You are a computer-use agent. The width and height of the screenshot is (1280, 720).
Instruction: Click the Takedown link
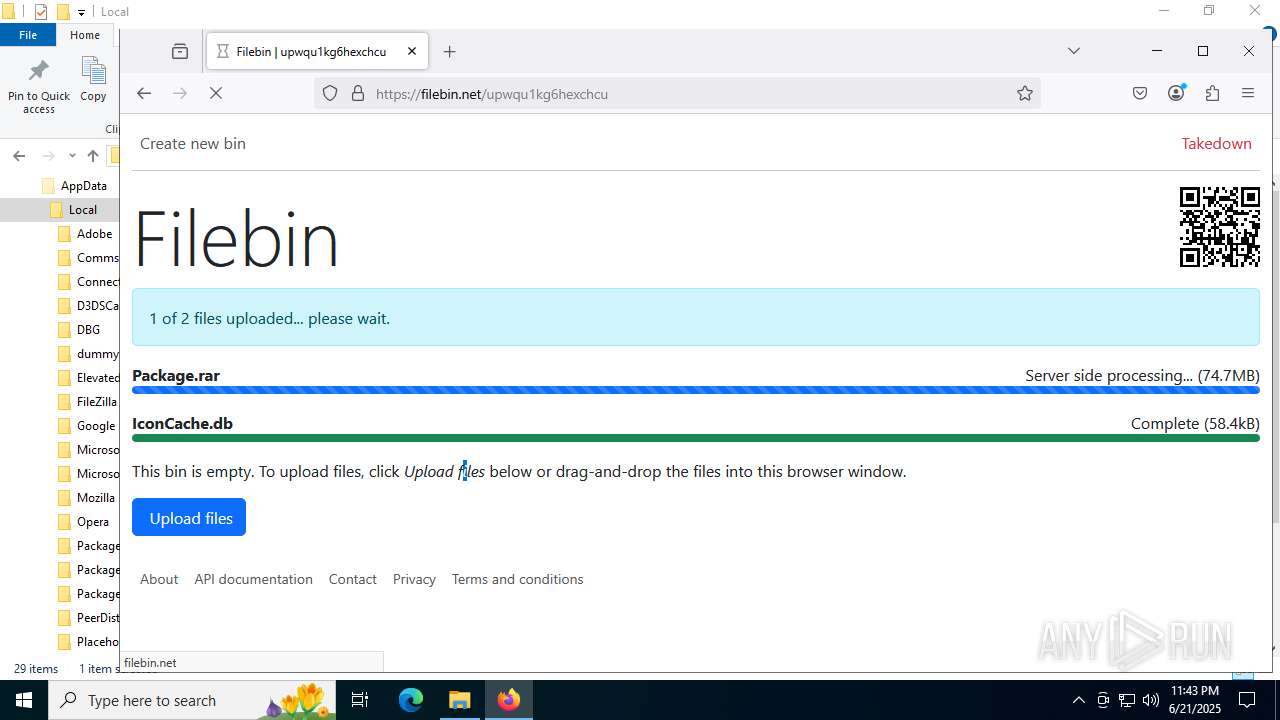point(1216,143)
